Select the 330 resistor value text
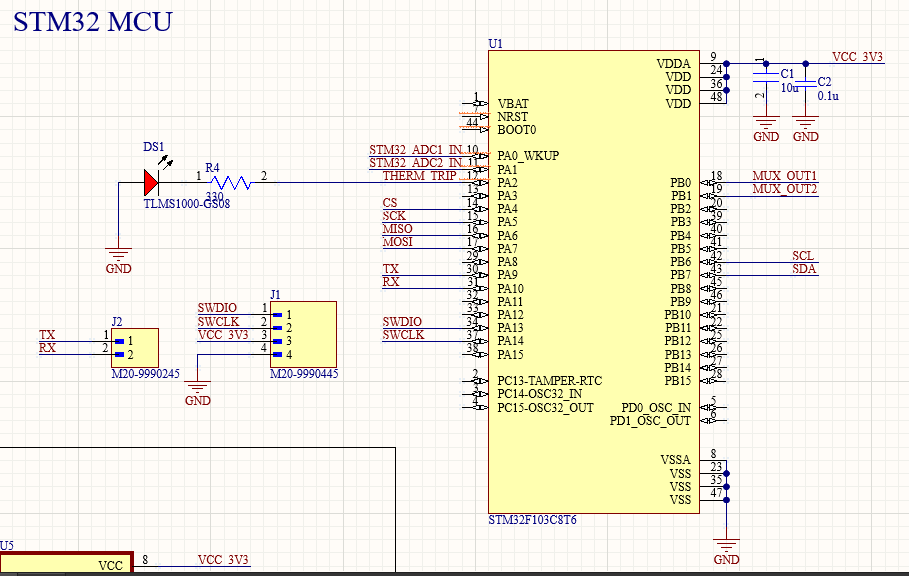 click(x=214, y=196)
